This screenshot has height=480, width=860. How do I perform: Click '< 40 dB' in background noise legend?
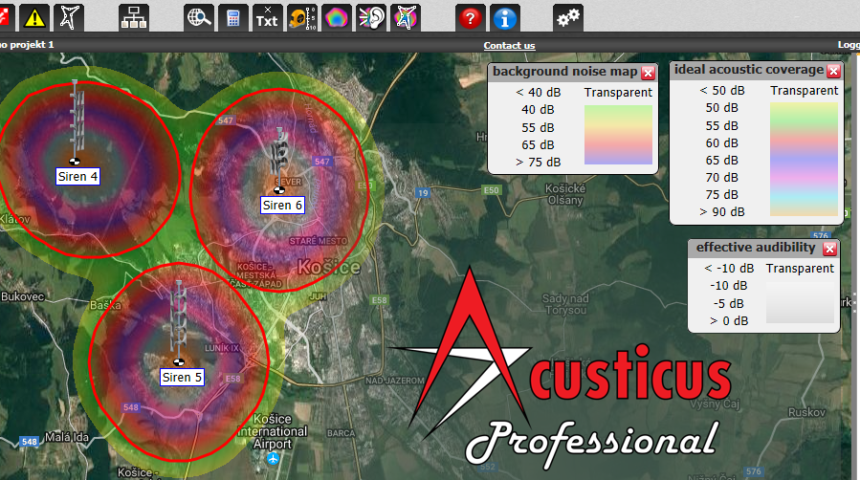click(538, 92)
